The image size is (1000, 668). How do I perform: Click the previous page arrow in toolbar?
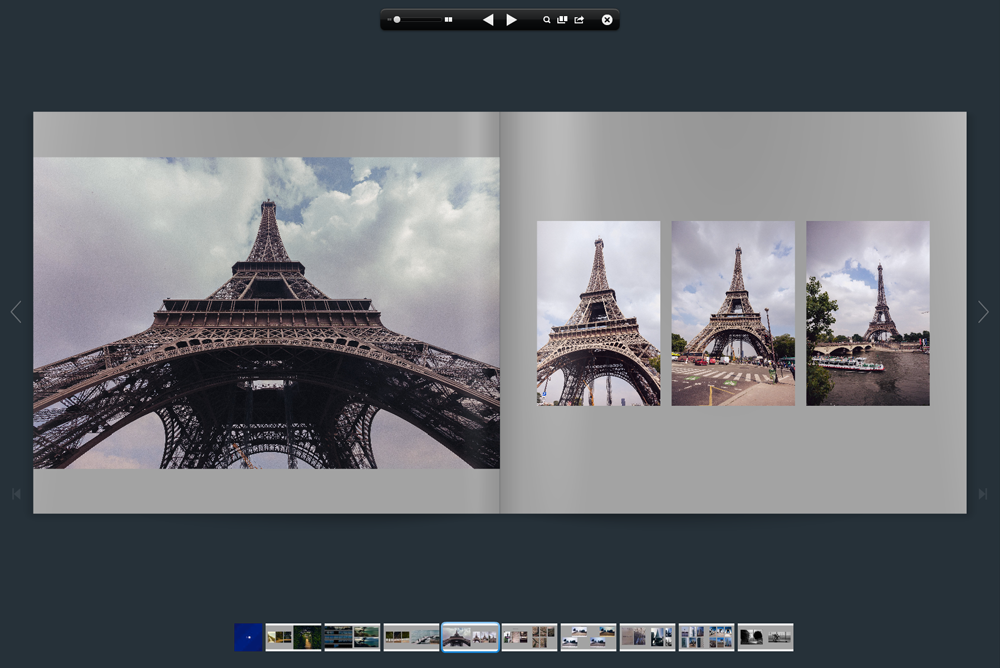pyautogui.click(x=488, y=20)
